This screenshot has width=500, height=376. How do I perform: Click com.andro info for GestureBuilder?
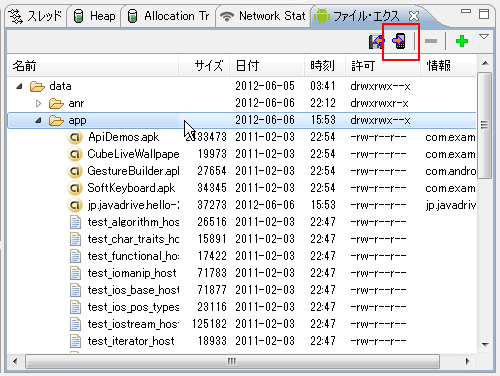point(450,171)
